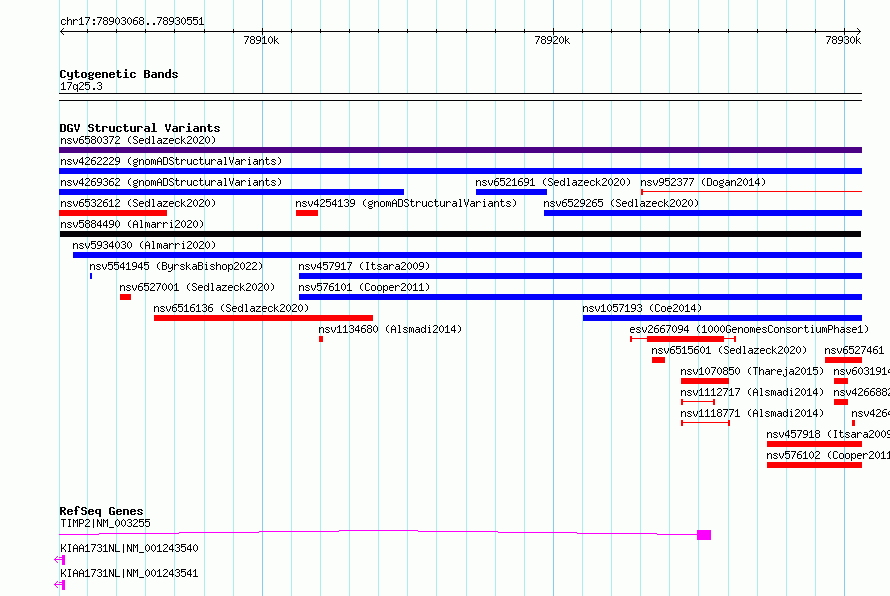Click the blue nsv6521691 variant bar
This screenshot has width=890, height=596.
pyautogui.click(x=511, y=192)
